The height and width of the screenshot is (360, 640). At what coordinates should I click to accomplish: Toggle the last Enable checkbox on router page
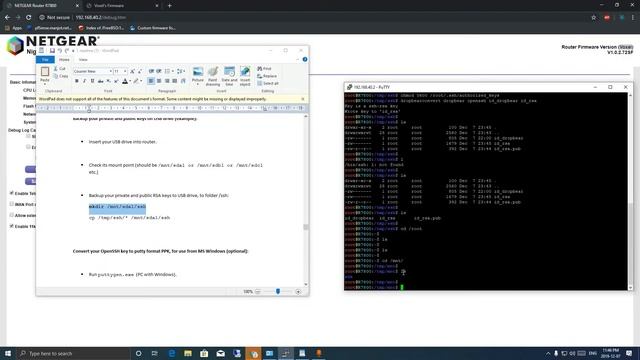point(12,226)
